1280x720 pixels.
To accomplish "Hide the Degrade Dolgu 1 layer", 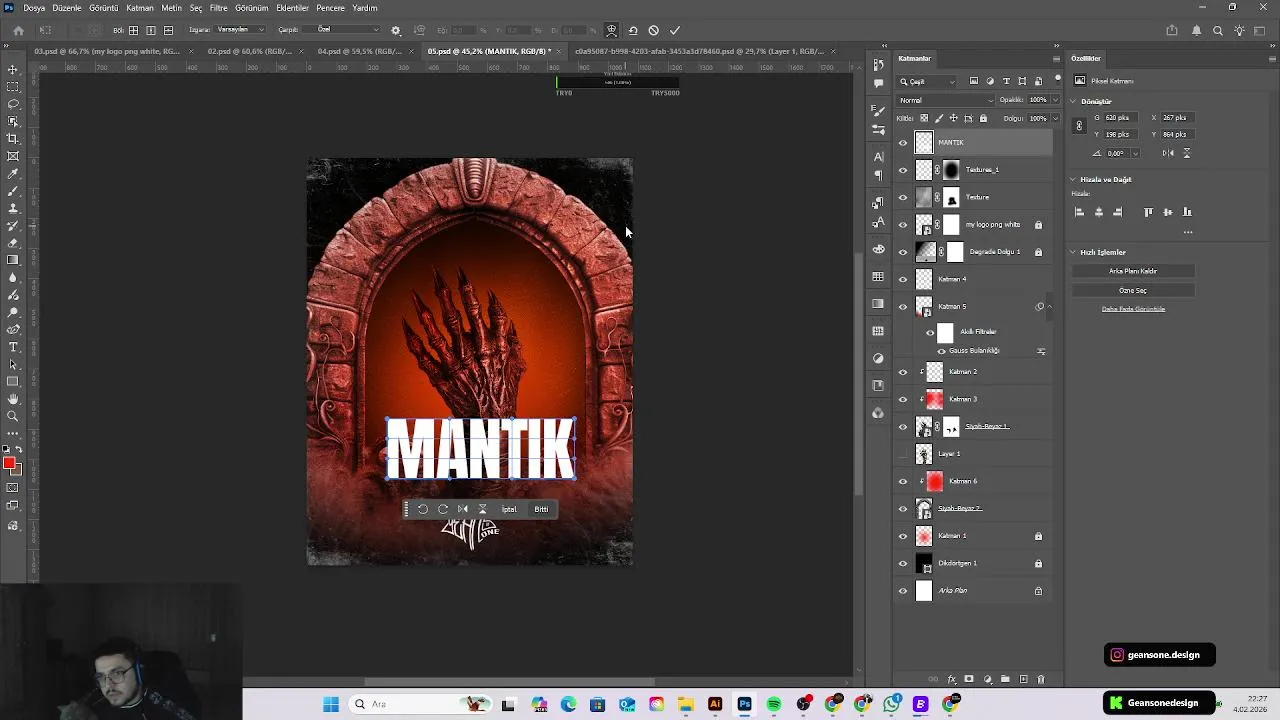I will [903, 252].
